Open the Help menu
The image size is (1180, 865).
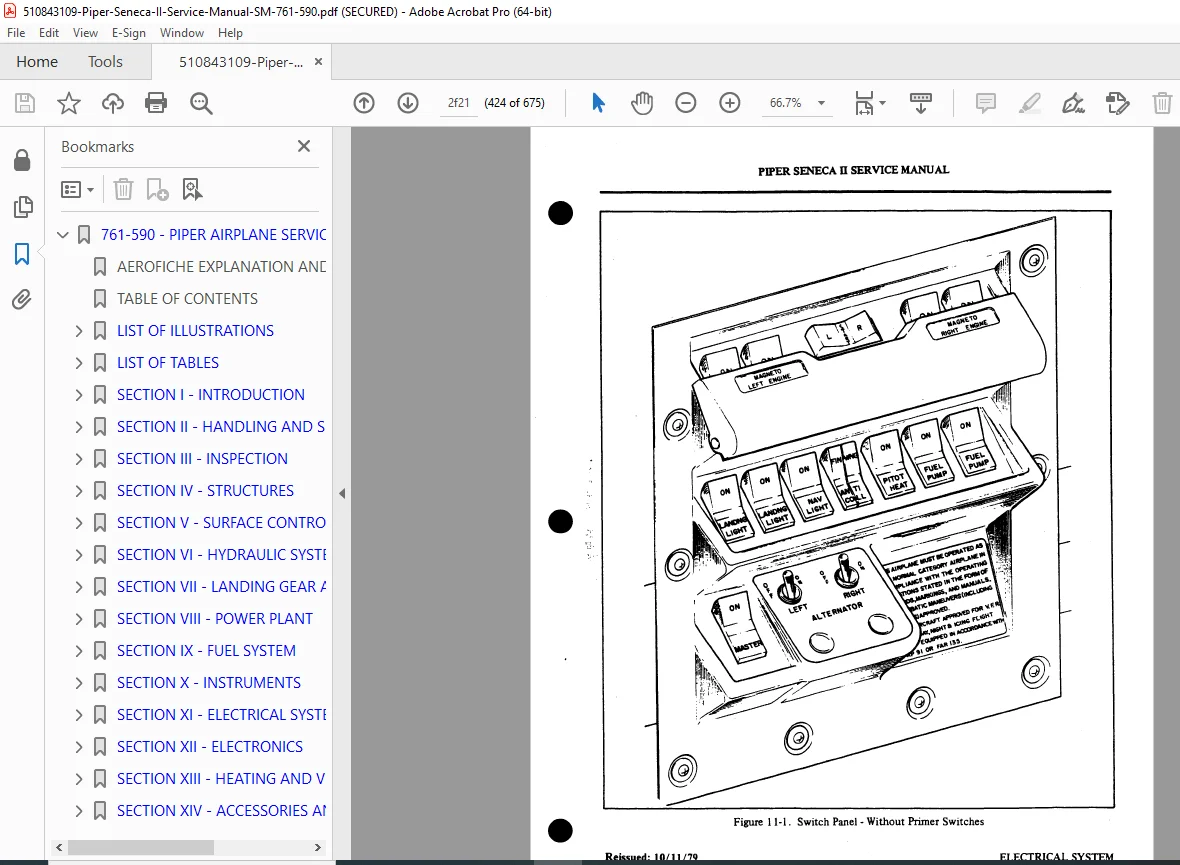(x=230, y=33)
